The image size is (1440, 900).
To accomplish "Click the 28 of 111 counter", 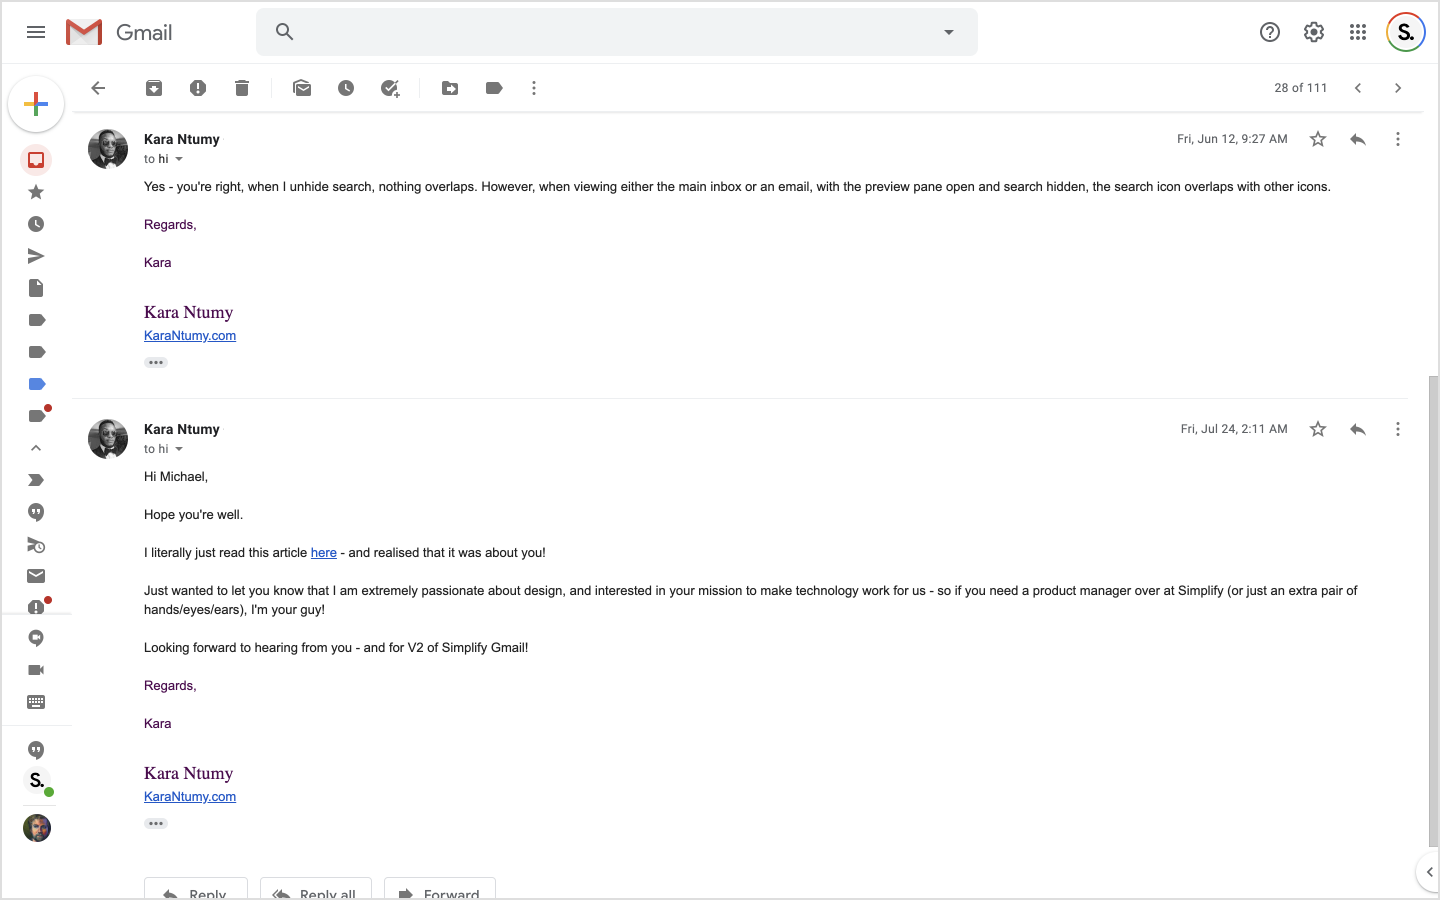I will tap(1300, 88).
